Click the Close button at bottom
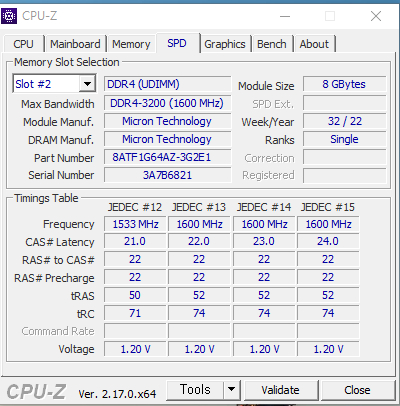The image size is (400, 406). [x=357, y=390]
